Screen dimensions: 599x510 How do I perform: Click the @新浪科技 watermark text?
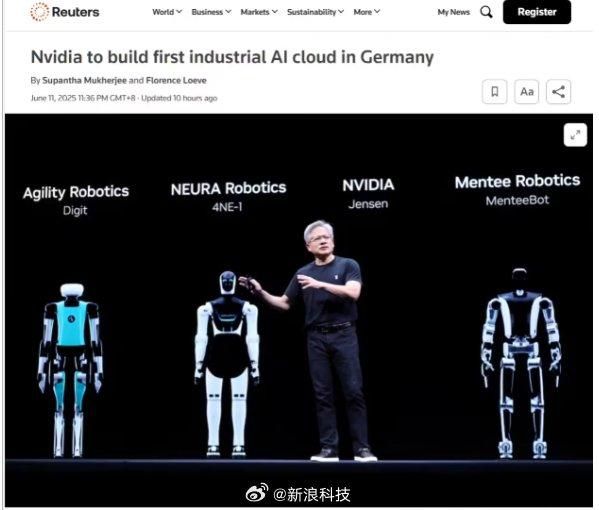(x=311, y=494)
